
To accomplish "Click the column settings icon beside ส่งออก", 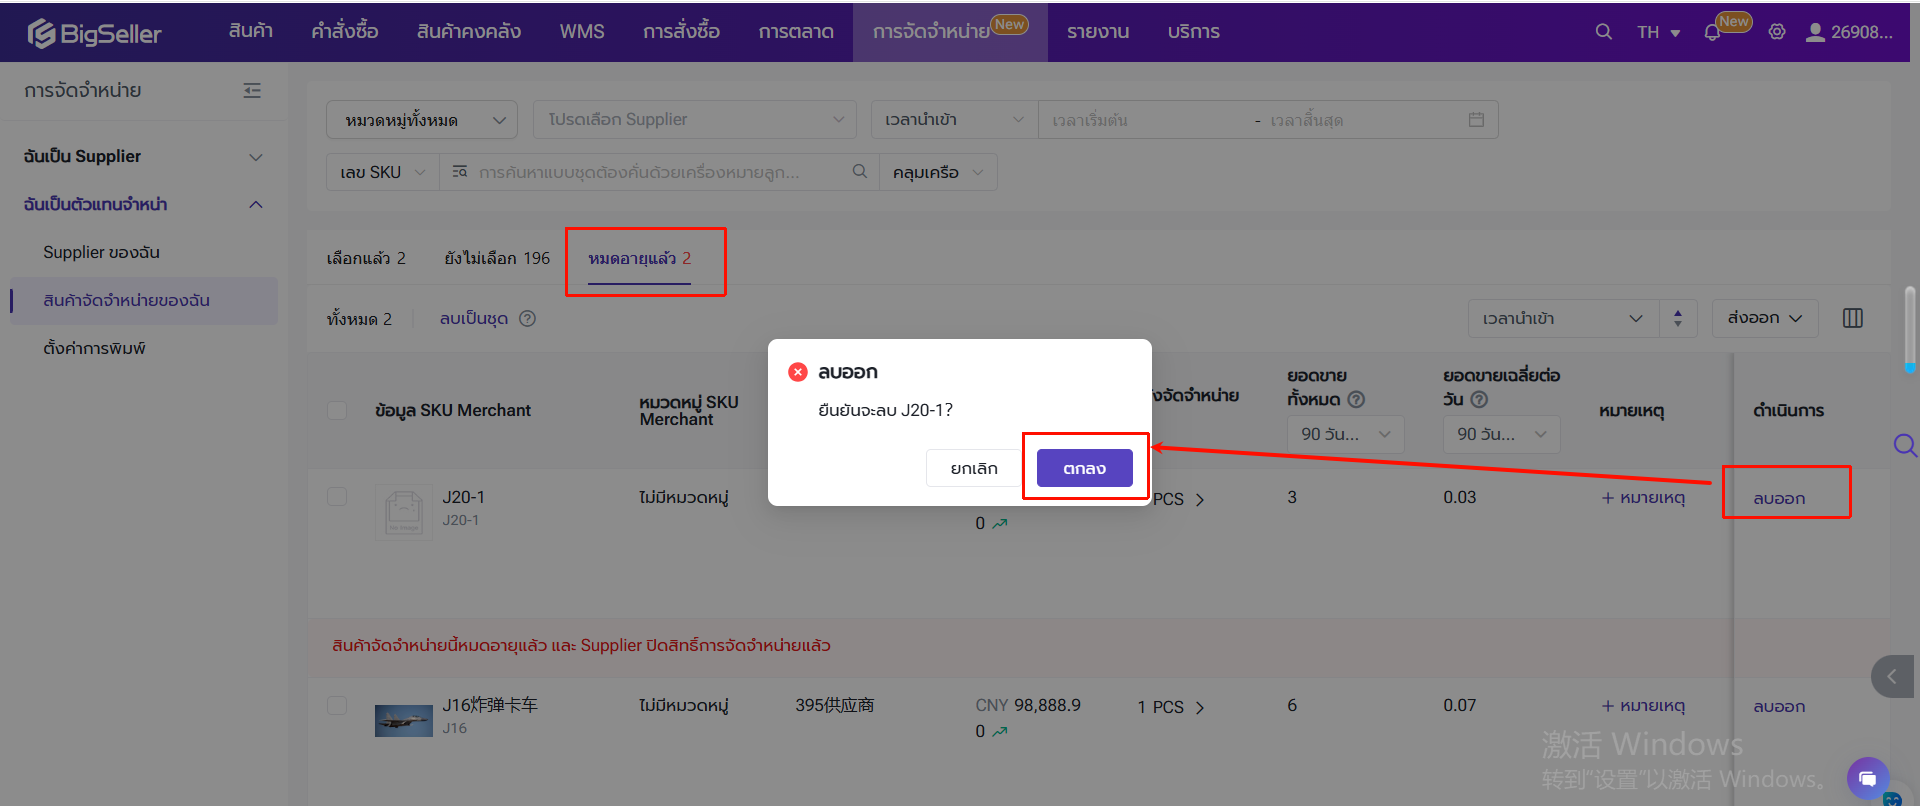I will point(1852,318).
